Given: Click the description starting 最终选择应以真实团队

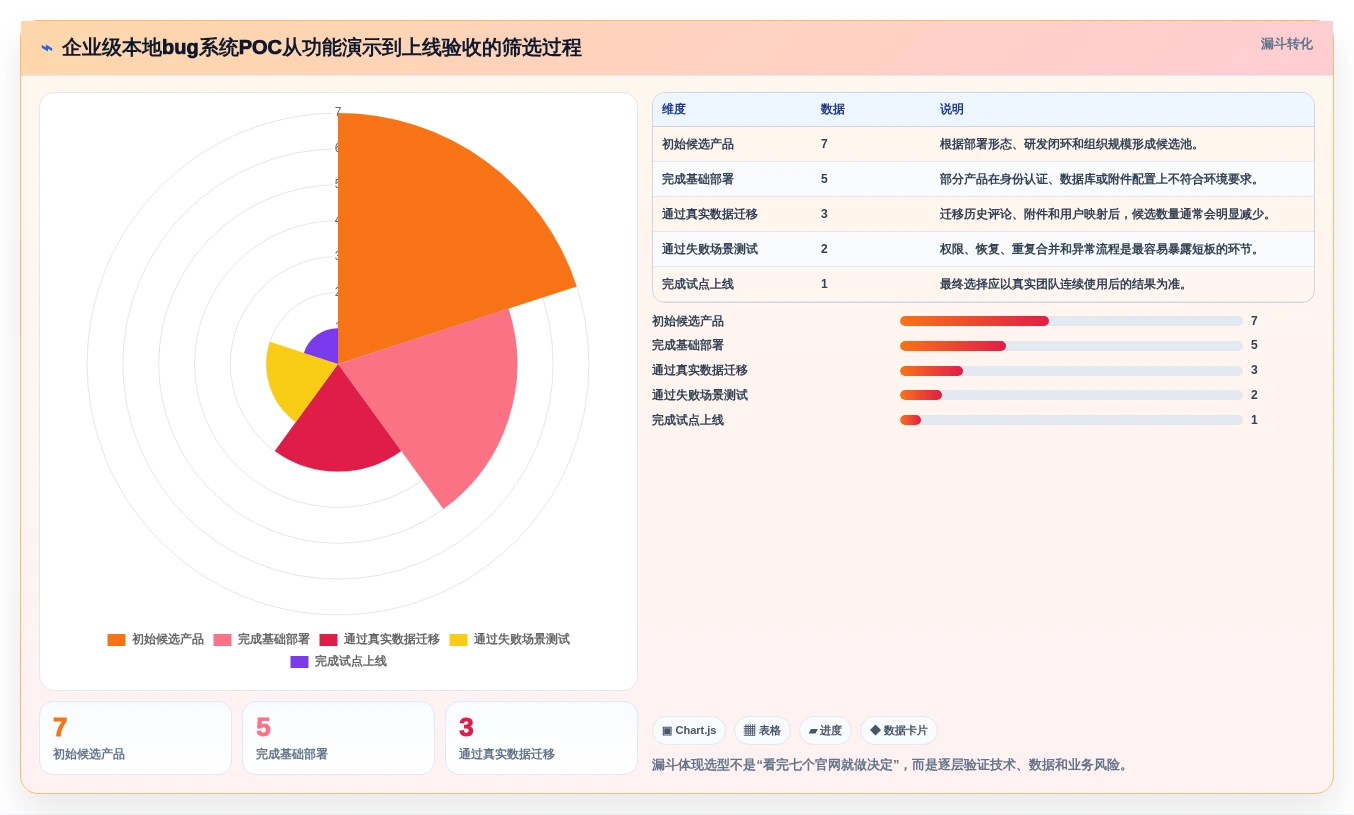Looking at the screenshot, I should point(1064,284).
